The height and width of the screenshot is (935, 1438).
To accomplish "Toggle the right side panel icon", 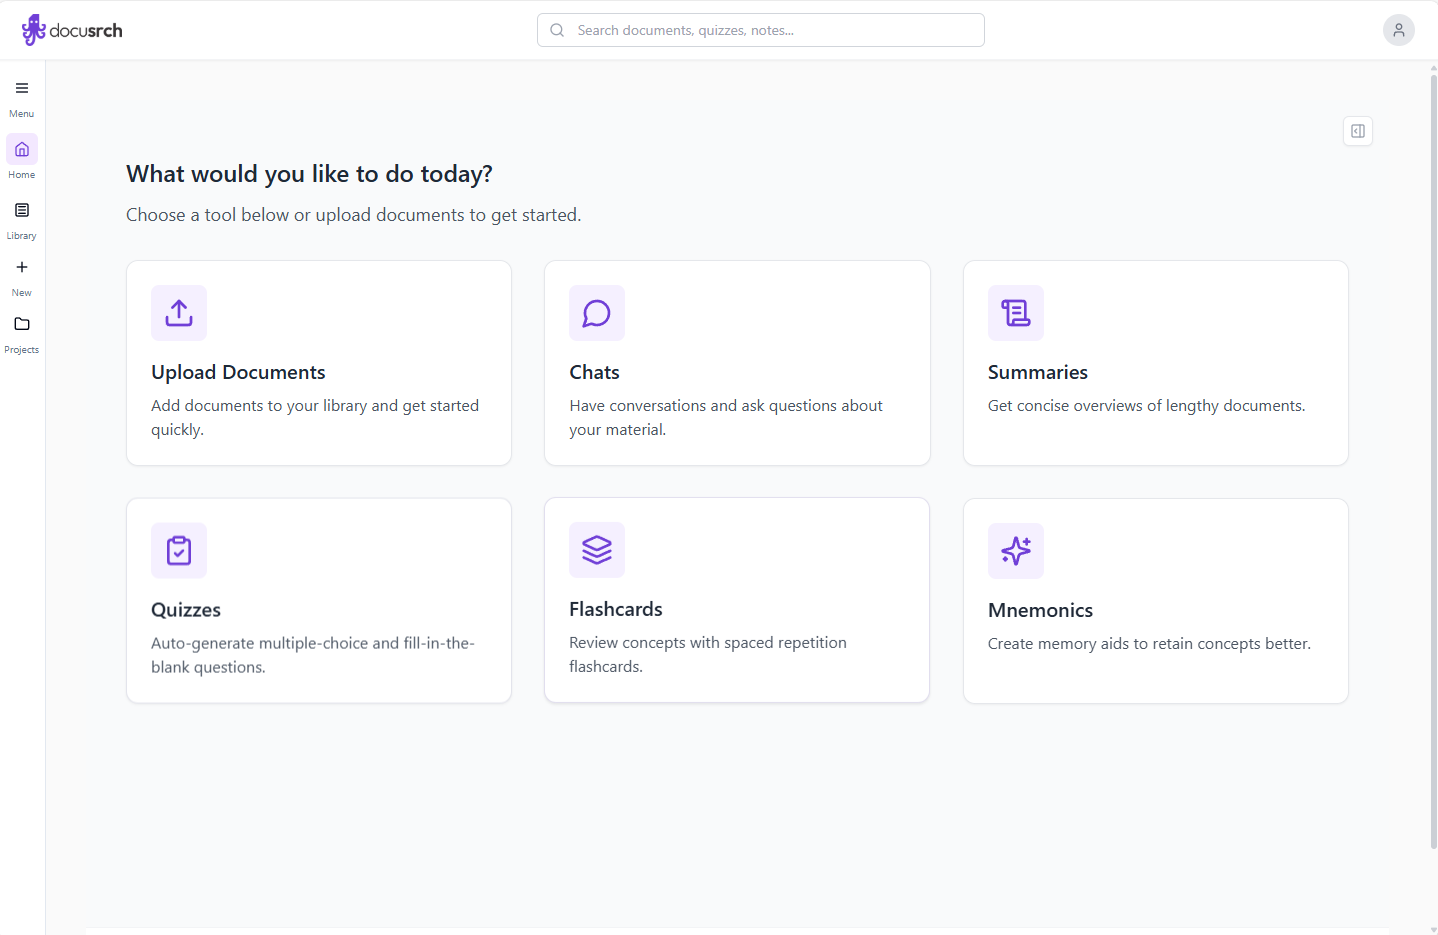I will [1357, 131].
